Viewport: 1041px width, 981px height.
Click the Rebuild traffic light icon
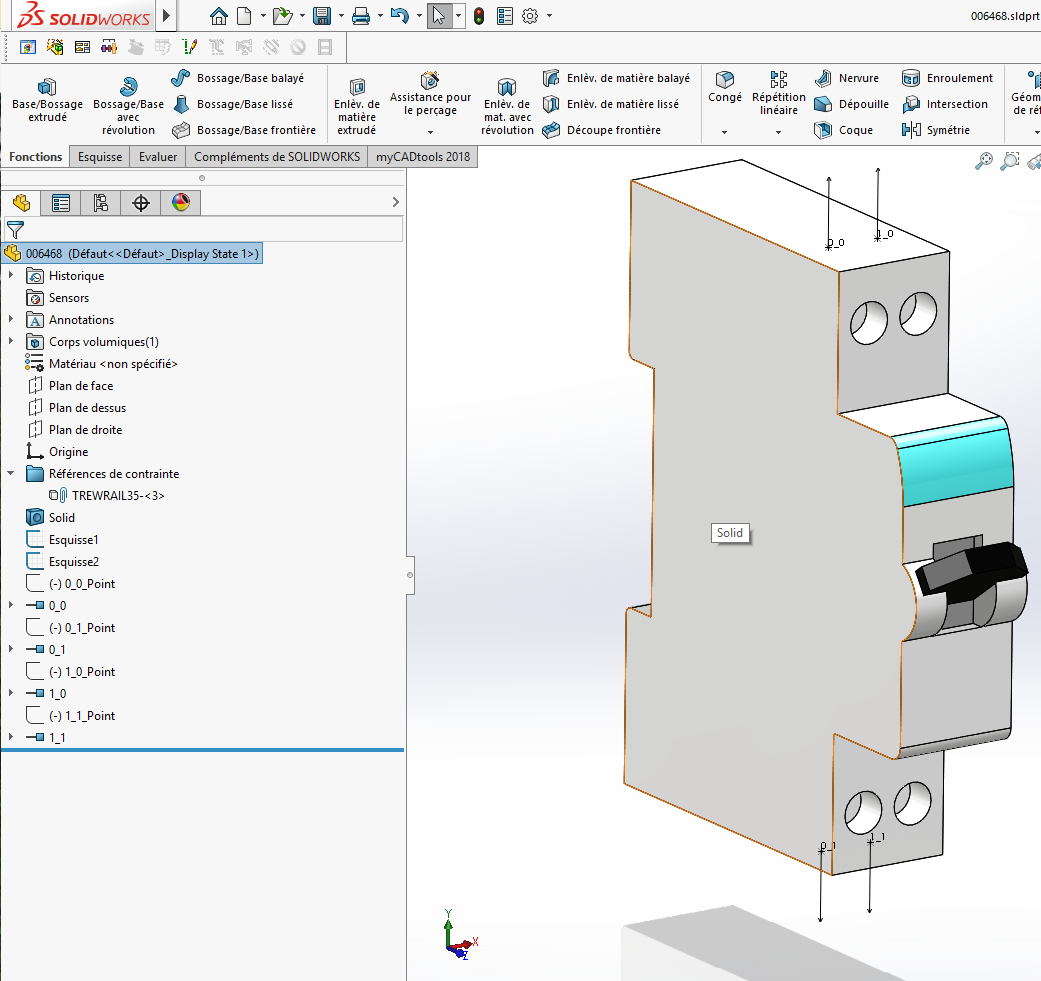tap(479, 16)
